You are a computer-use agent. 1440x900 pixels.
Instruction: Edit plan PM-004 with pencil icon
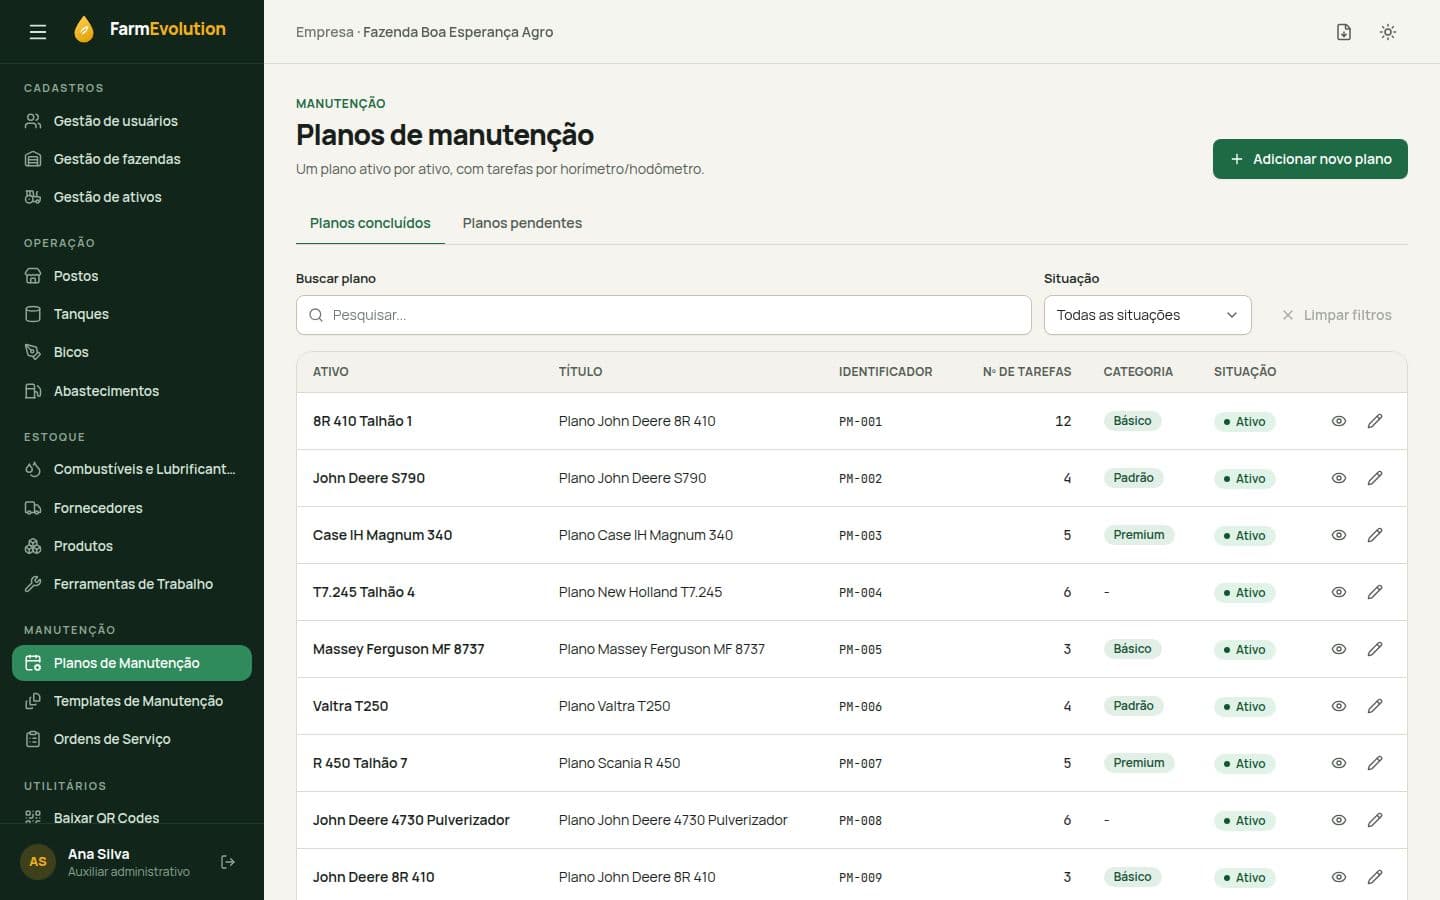pos(1375,592)
